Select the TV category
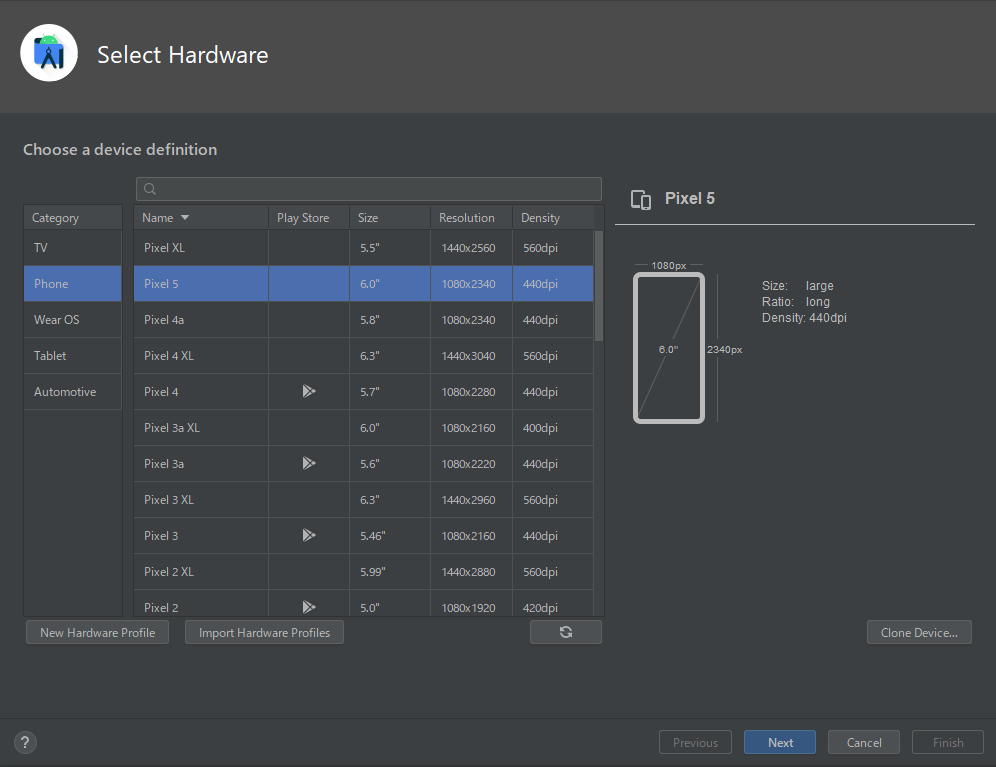The height and width of the screenshot is (767, 996). tap(41, 248)
